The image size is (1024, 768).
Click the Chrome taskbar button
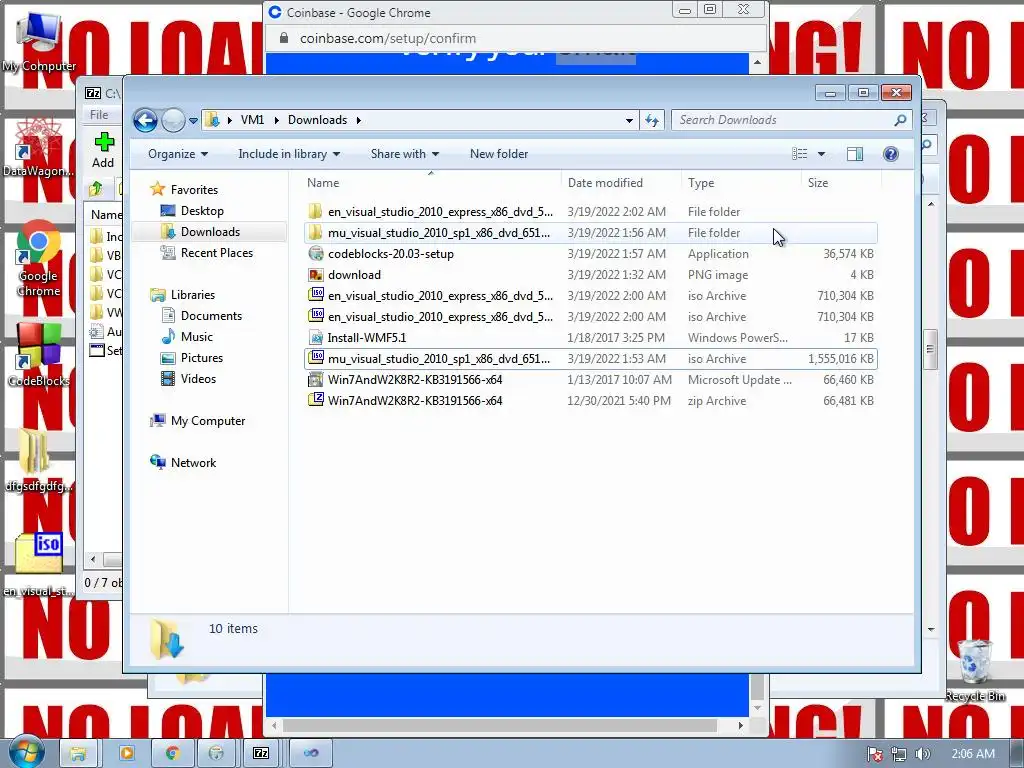[x=171, y=754]
